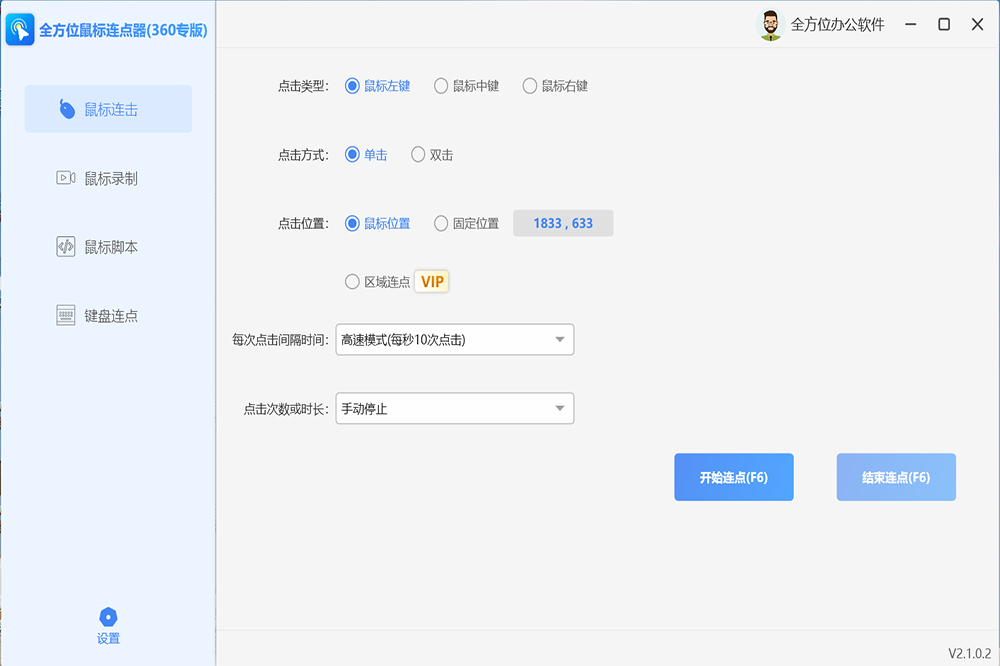Select the 鼠标右键 radio option
Image resolution: width=1000 pixels, height=666 pixels.
pyautogui.click(x=555, y=86)
